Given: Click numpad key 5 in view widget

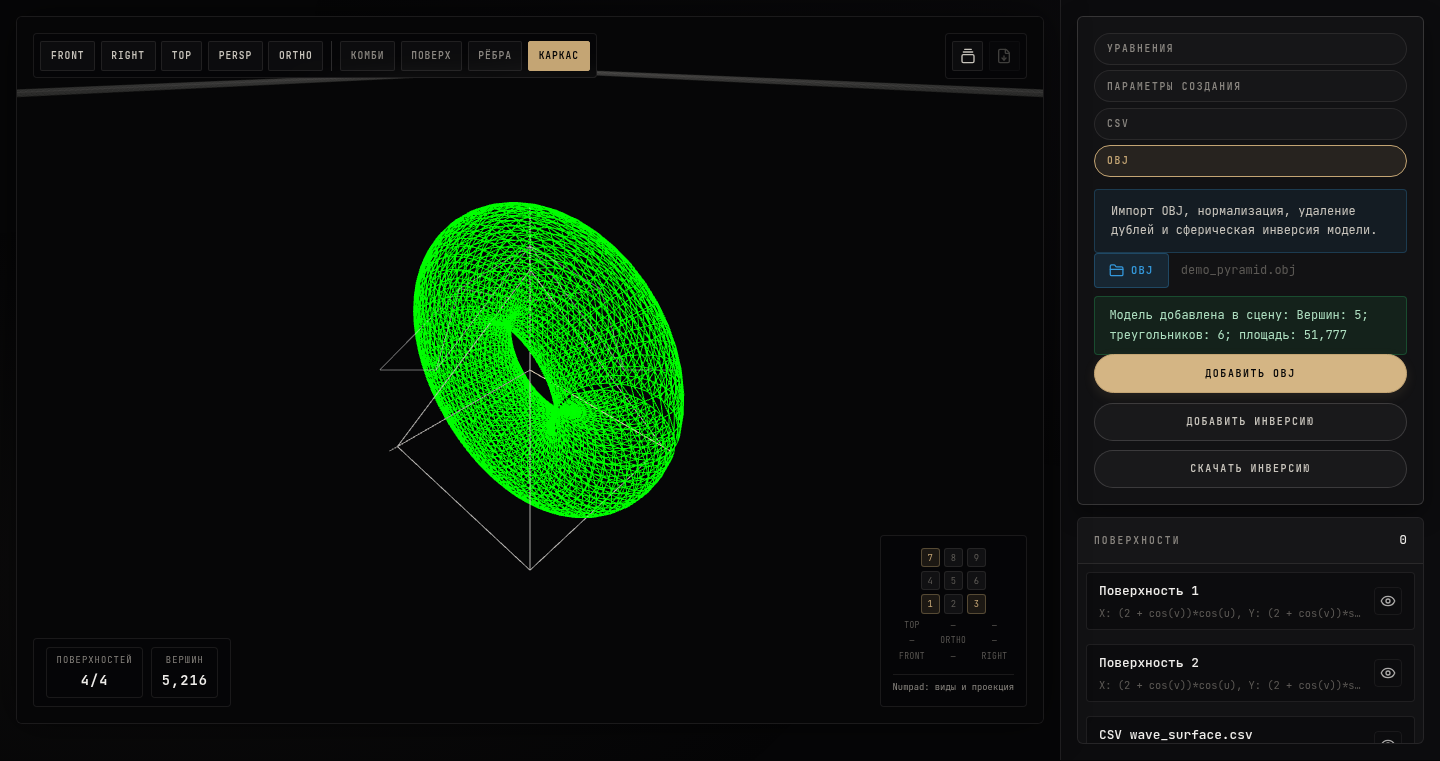Looking at the screenshot, I should coord(953,581).
